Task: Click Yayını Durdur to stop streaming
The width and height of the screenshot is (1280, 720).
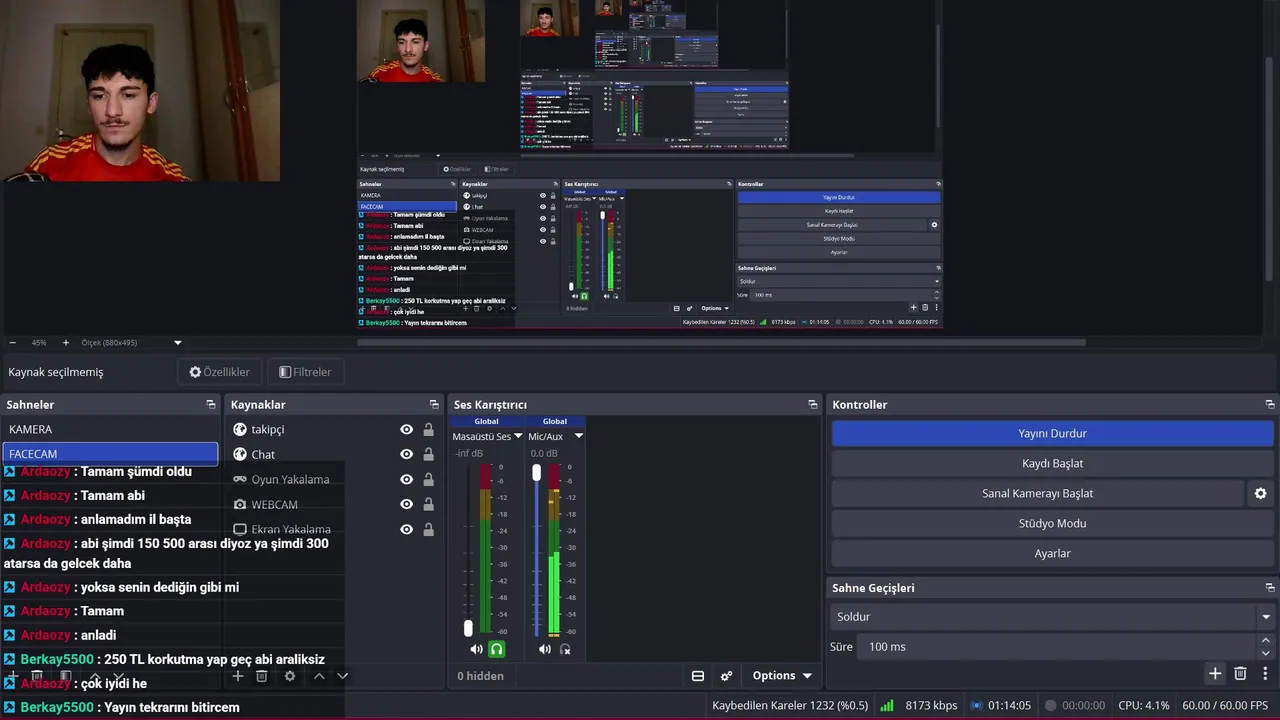Action: tap(1052, 433)
